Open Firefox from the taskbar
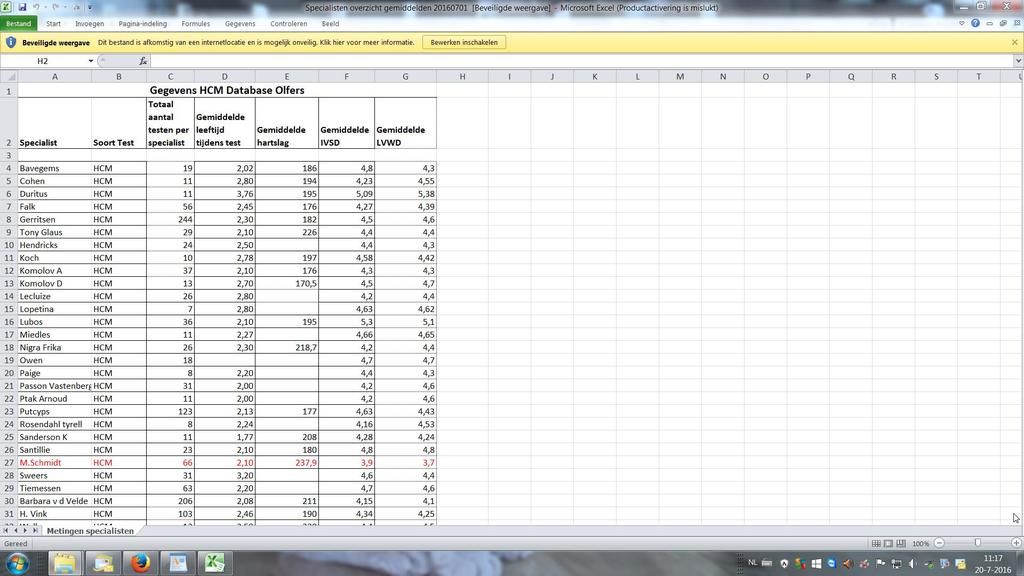 tap(140, 563)
